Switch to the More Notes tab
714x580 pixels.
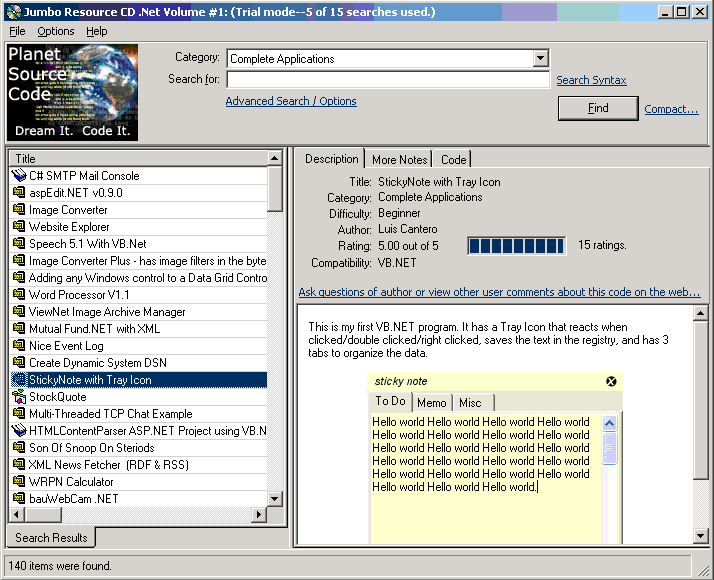[399, 160]
